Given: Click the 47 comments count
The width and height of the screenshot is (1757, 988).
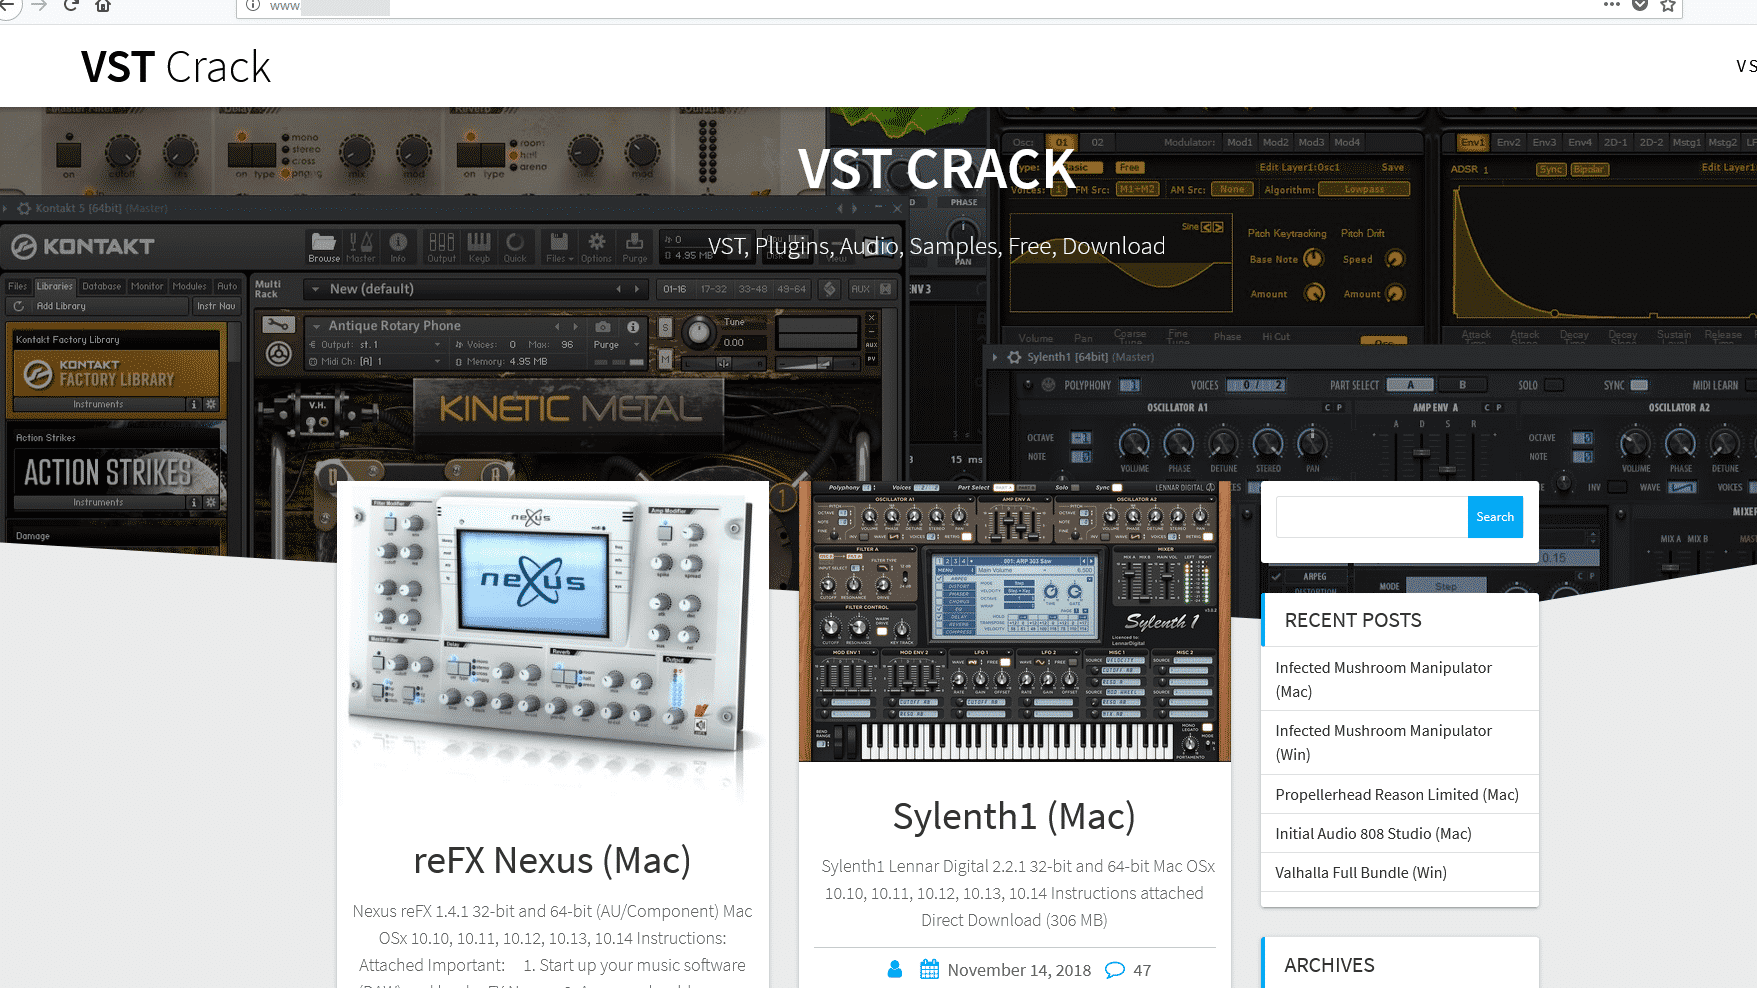Looking at the screenshot, I should point(1142,970).
